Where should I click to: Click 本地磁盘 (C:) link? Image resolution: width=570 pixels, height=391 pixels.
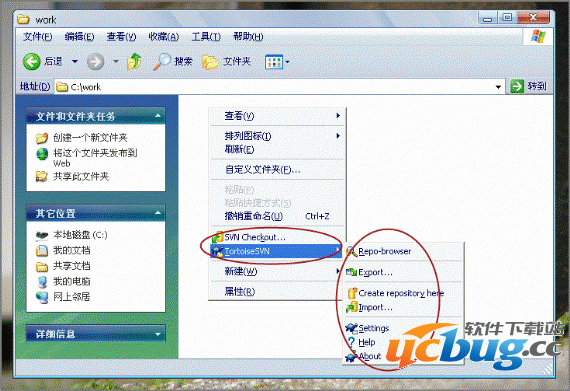pos(80,235)
